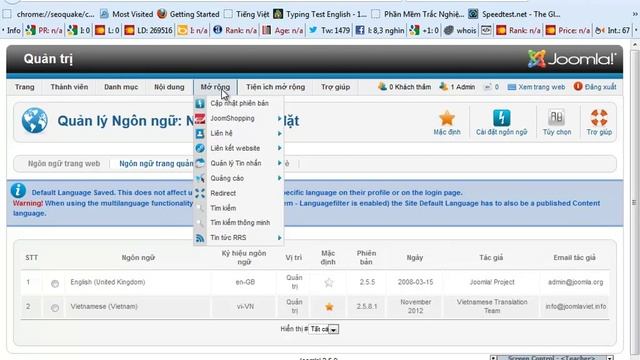Toggle the Vietnamese default orange star

coord(329,307)
